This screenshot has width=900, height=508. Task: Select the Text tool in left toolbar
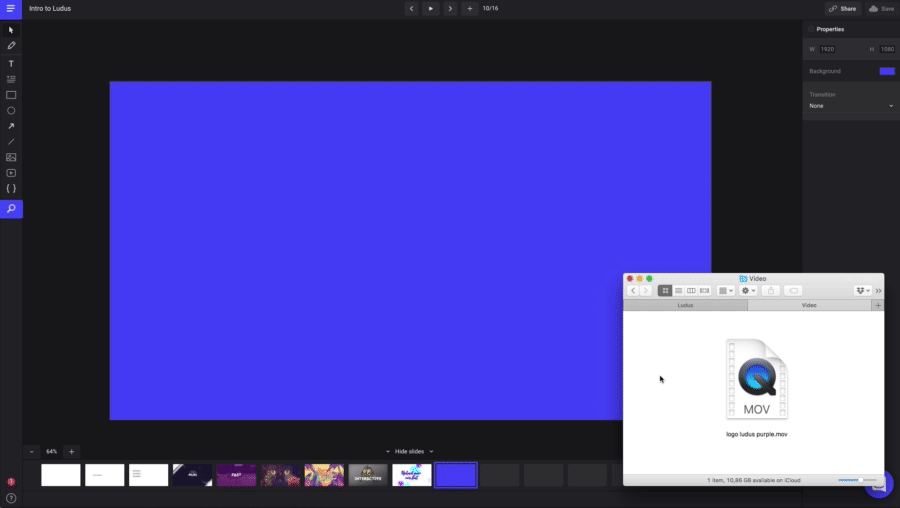coord(11,63)
